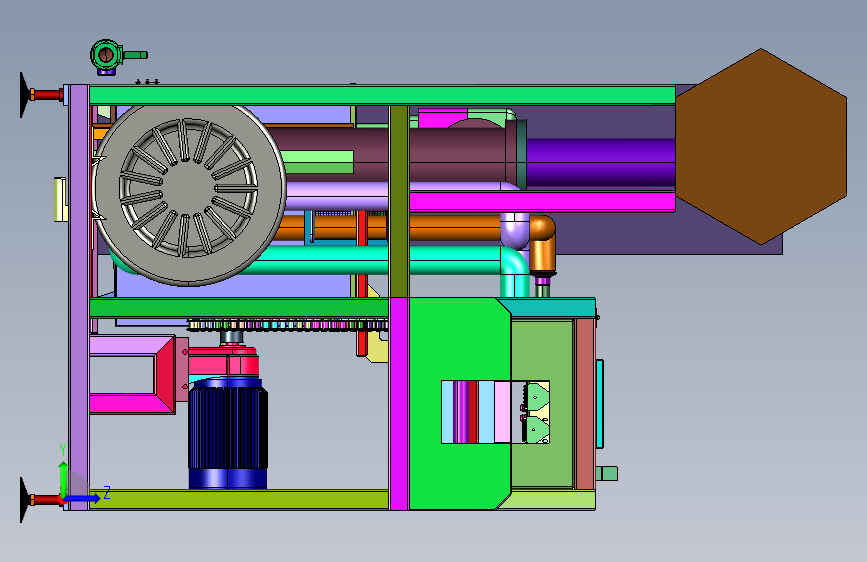This screenshot has height=562, width=867.
Task: Pick the orange horizontal pipe
Action: pos(442,227)
